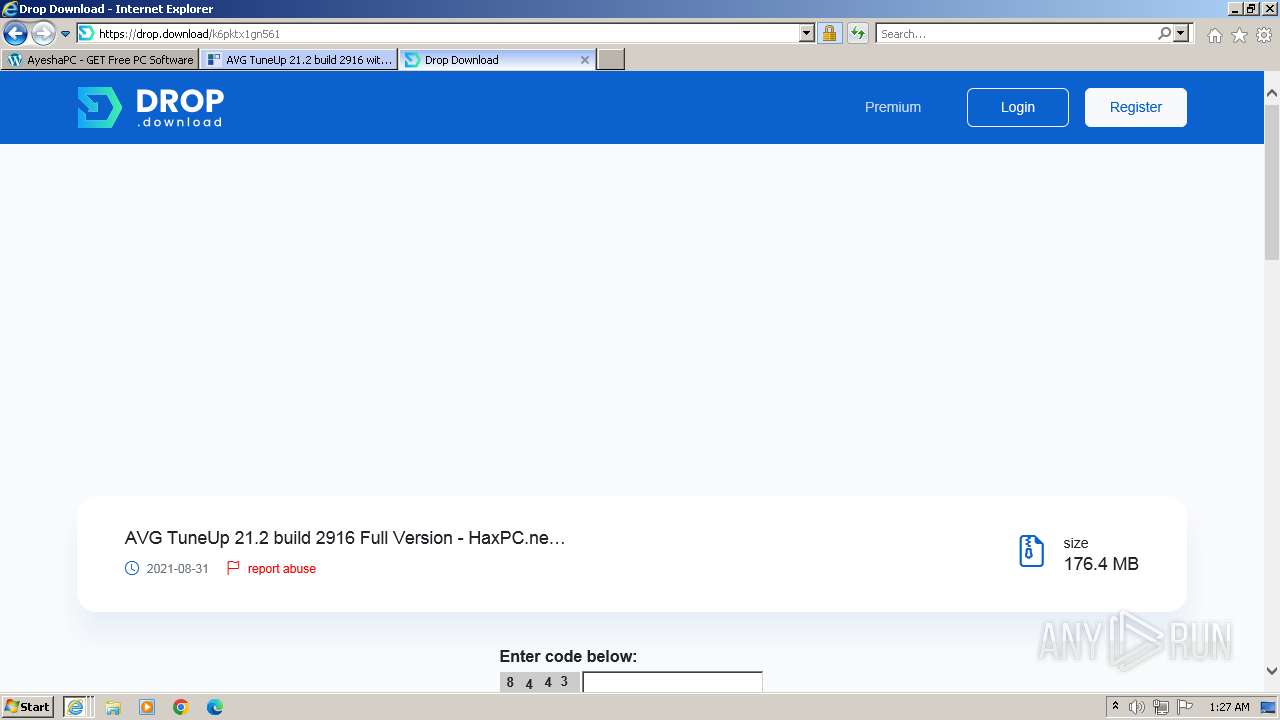The height and width of the screenshot is (720, 1280).
Task: Click the 1:27 AM system clock
Action: [x=1229, y=707]
